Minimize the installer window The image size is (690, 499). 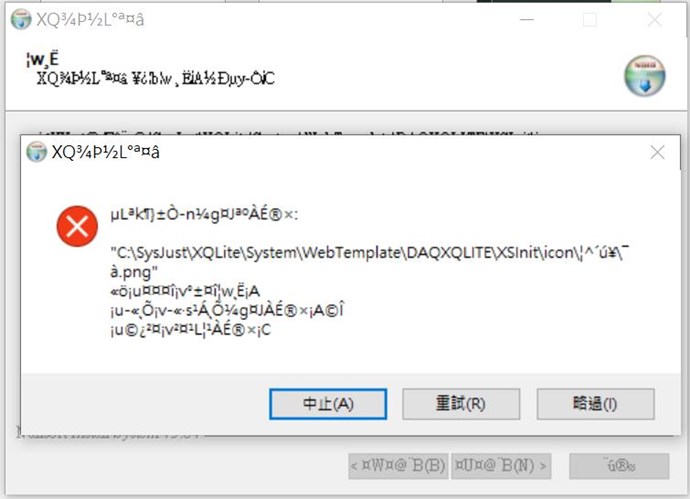click(527, 20)
